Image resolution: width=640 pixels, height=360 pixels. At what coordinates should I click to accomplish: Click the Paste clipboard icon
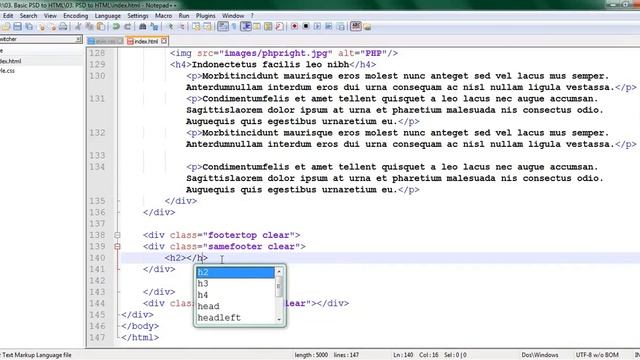tap(100, 27)
